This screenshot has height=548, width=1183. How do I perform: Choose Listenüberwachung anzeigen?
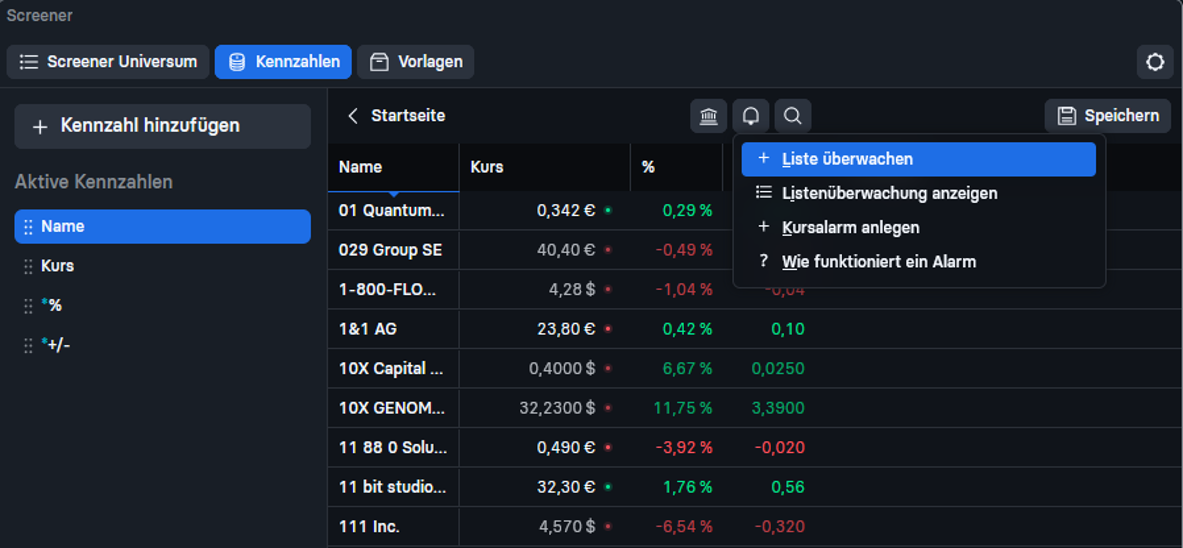[x=918, y=193]
